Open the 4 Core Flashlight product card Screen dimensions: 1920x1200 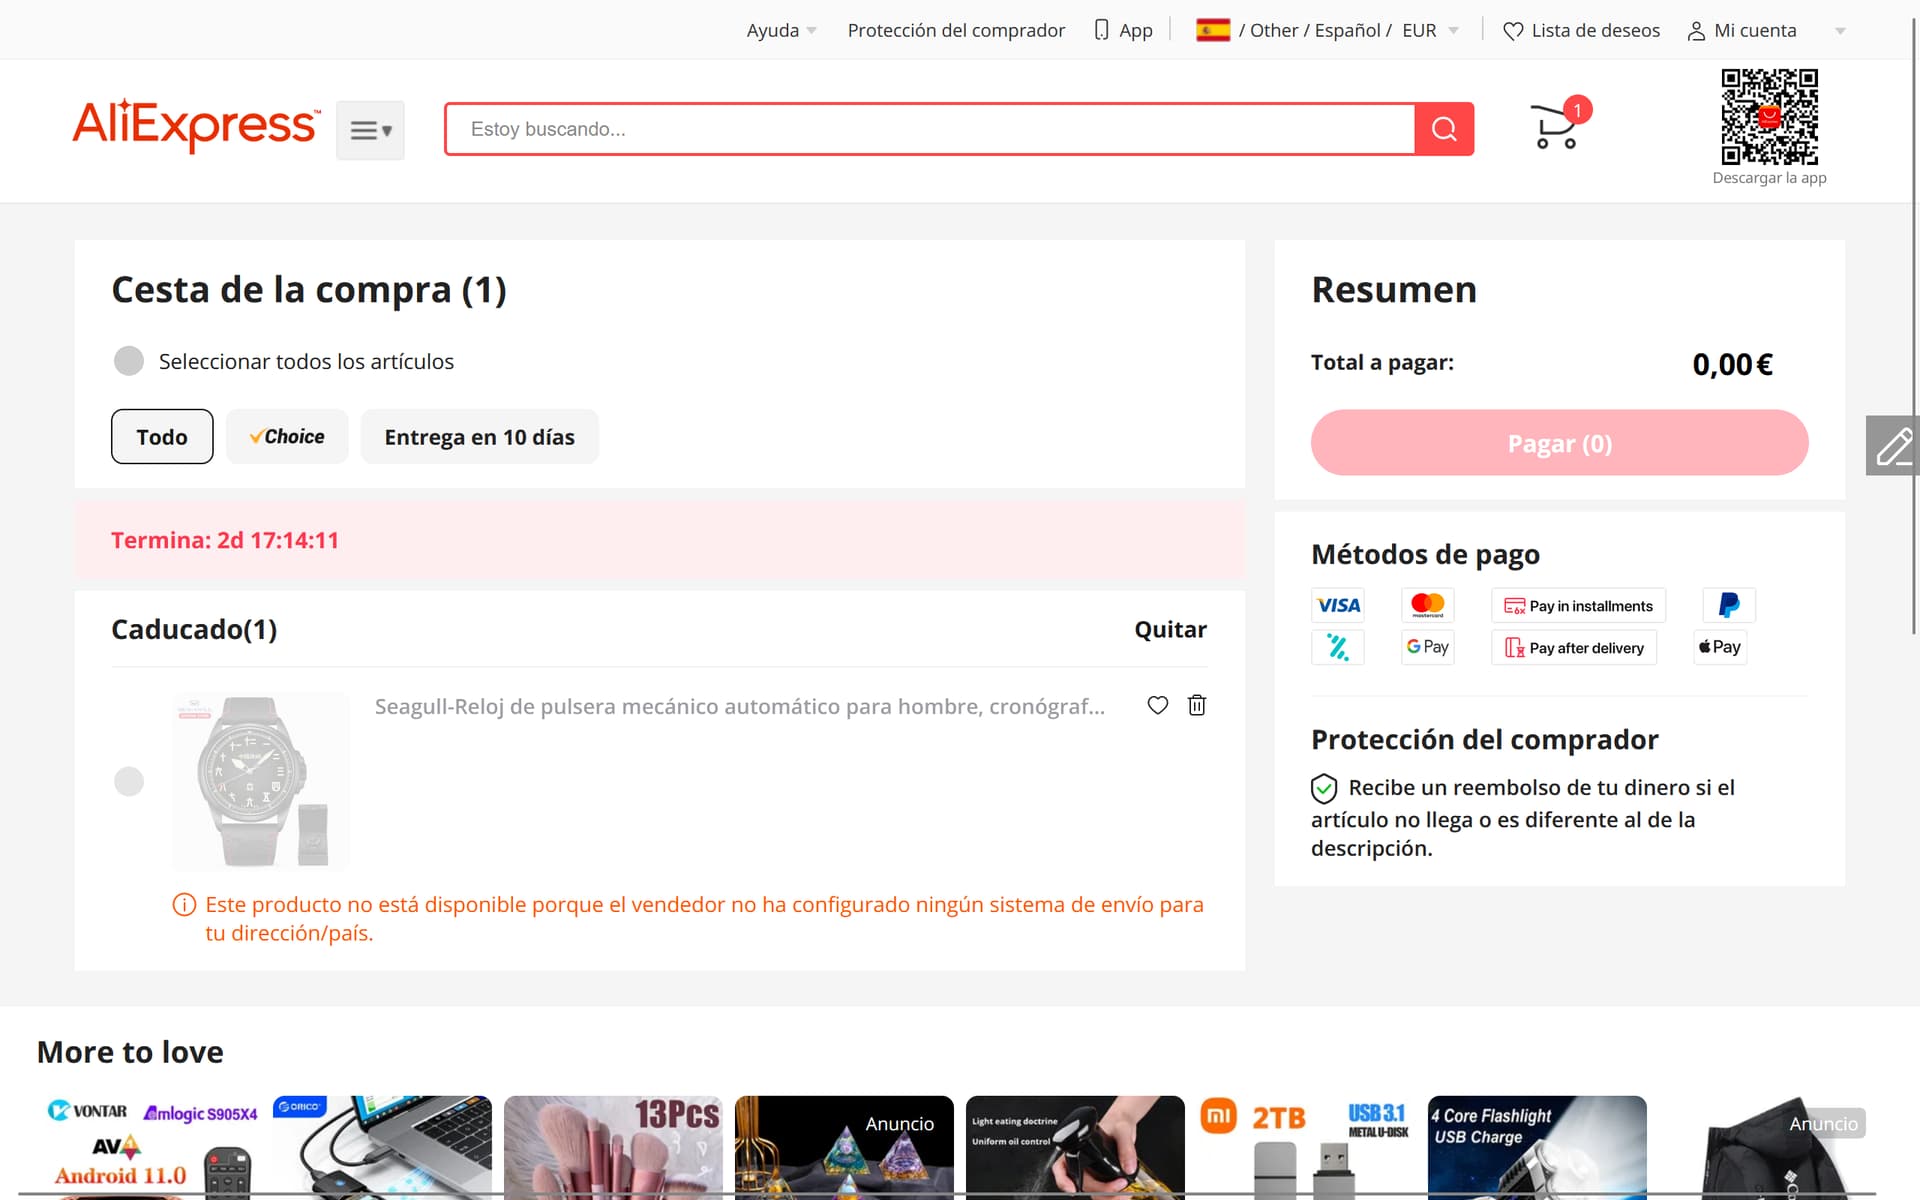pos(1537,1147)
